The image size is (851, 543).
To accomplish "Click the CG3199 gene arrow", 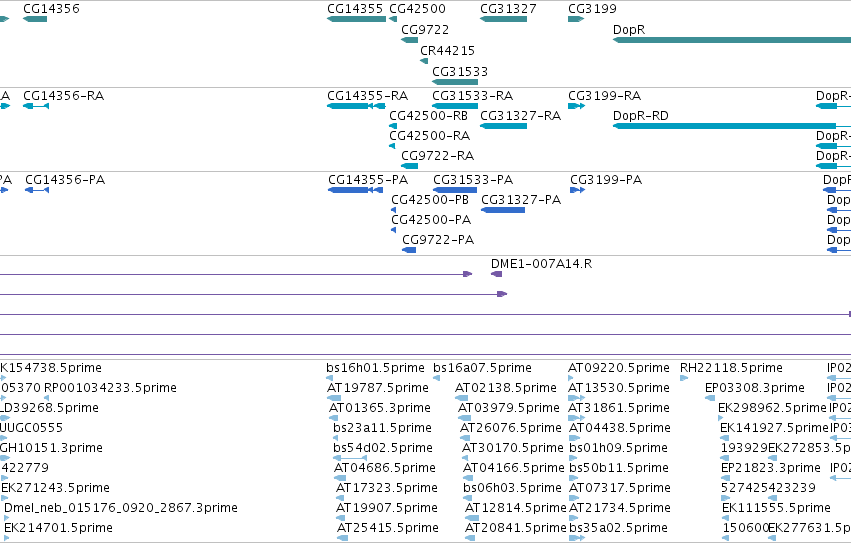I will pyautogui.click(x=576, y=19).
